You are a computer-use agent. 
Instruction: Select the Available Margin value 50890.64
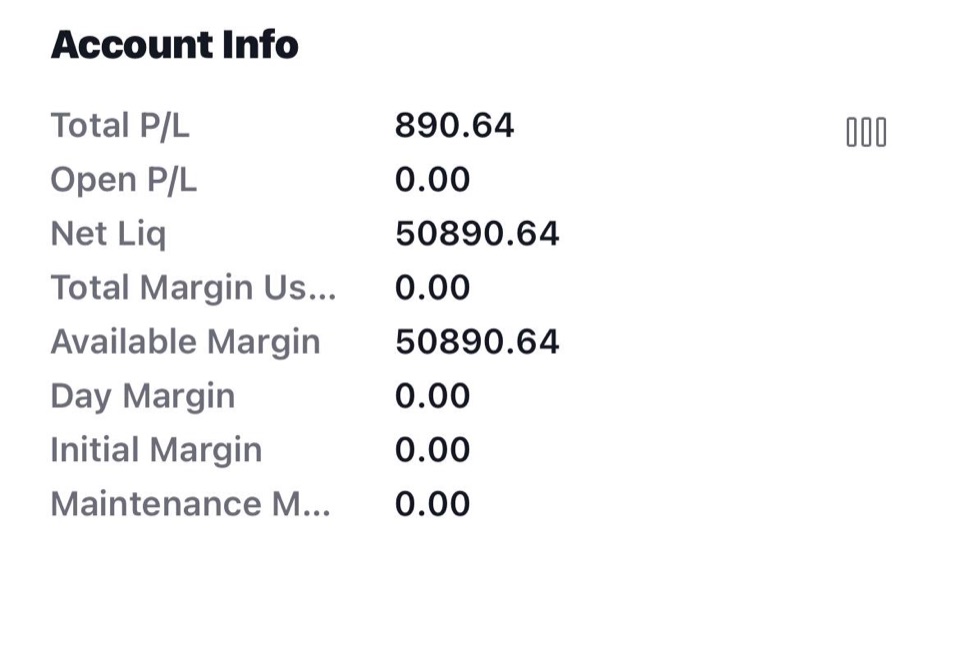coord(477,342)
